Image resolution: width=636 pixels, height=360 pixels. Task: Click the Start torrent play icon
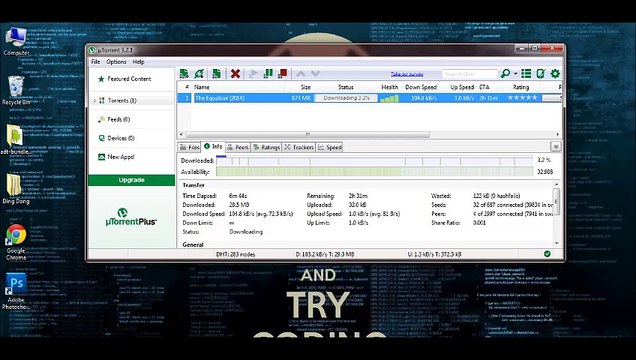tap(253, 73)
